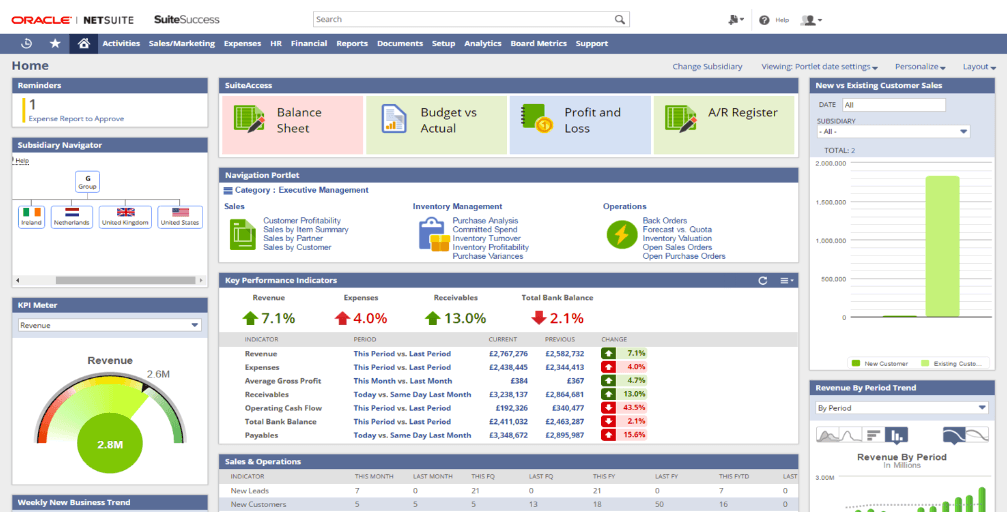Viewport: 1007px width, 512px height.
Task: Open the Analytics menu
Action: tap(483, 44)
